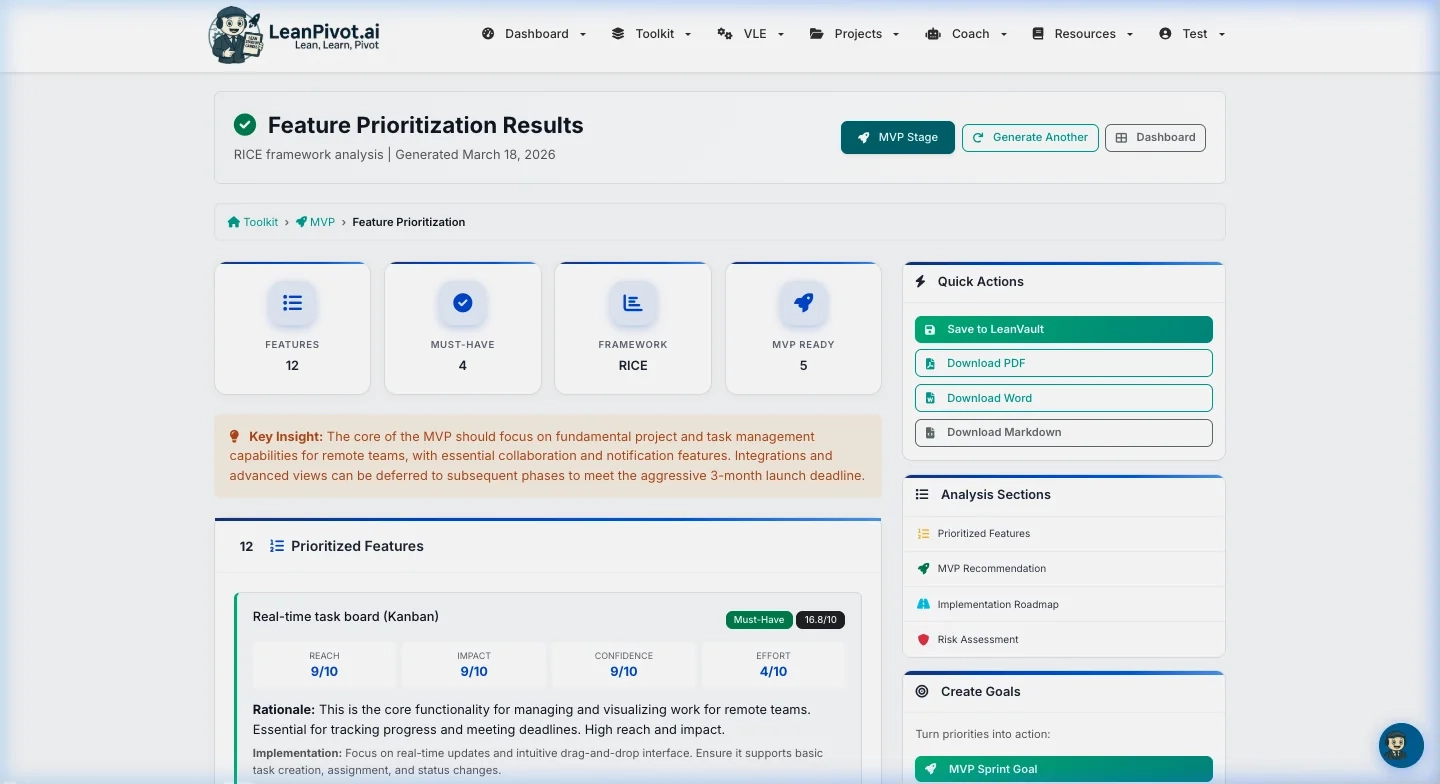Open the Resources dropdown menu
This screenshot has width=1440, height=784.
[1082, 33]
